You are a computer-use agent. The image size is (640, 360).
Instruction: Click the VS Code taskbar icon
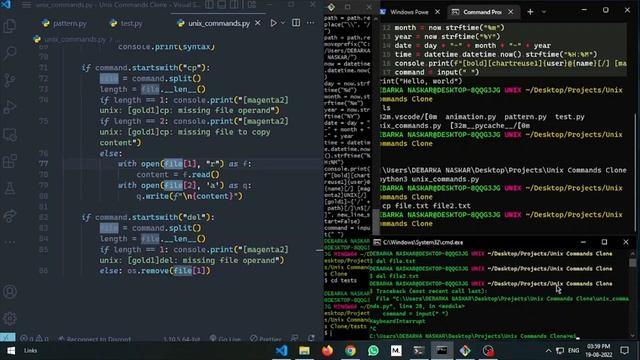pyautogui.click(x=281, y=351)
